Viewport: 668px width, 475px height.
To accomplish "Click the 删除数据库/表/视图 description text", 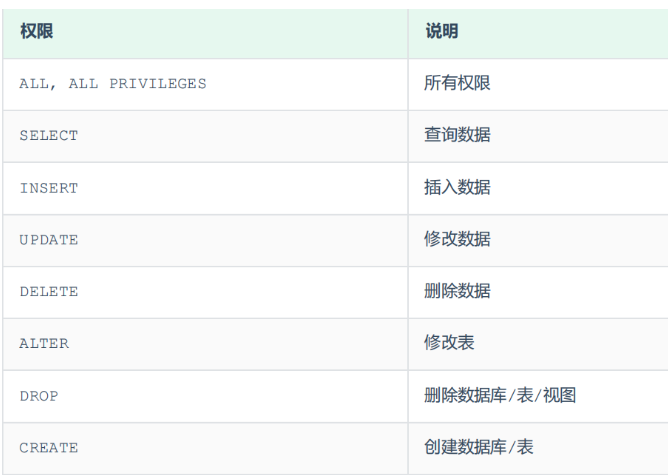I will point(499,395).
